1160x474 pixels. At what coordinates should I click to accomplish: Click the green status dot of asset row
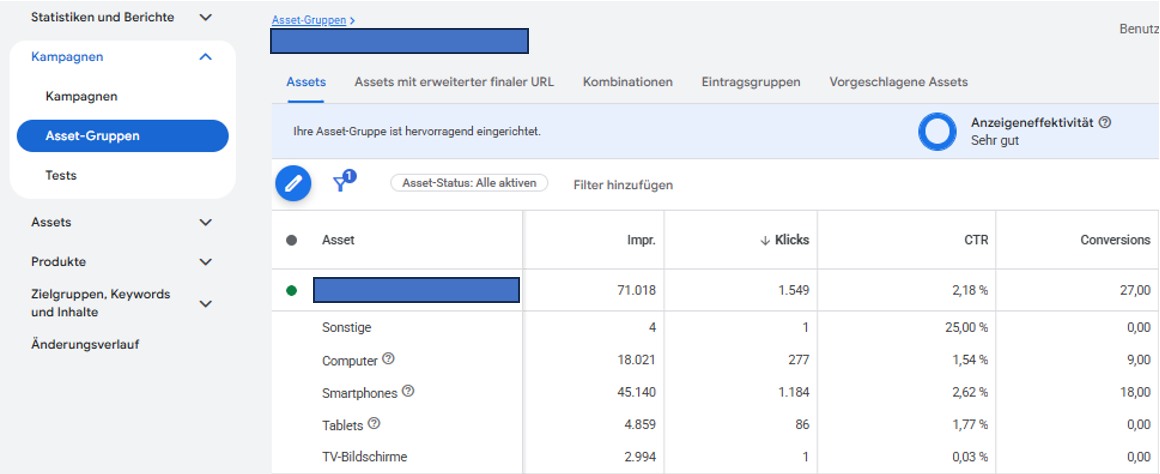[291, 291]
